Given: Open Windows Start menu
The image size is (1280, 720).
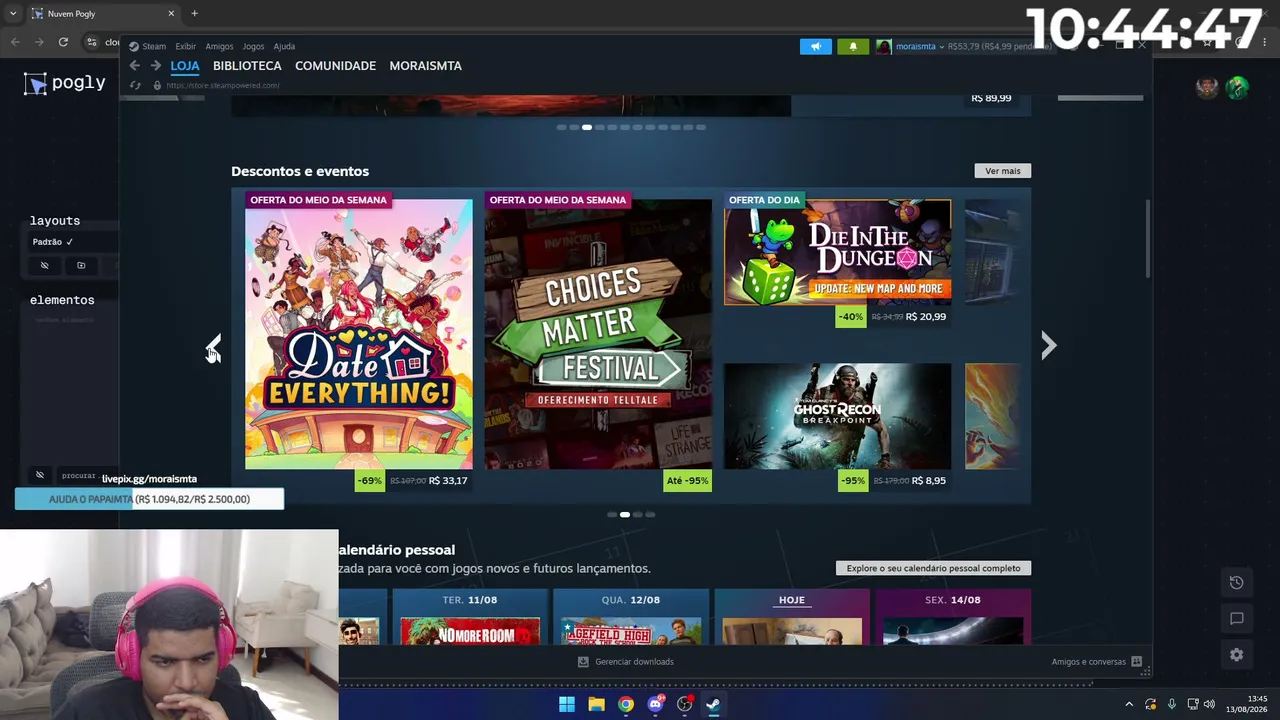Looking at the screenshot, I should [567, 704].
